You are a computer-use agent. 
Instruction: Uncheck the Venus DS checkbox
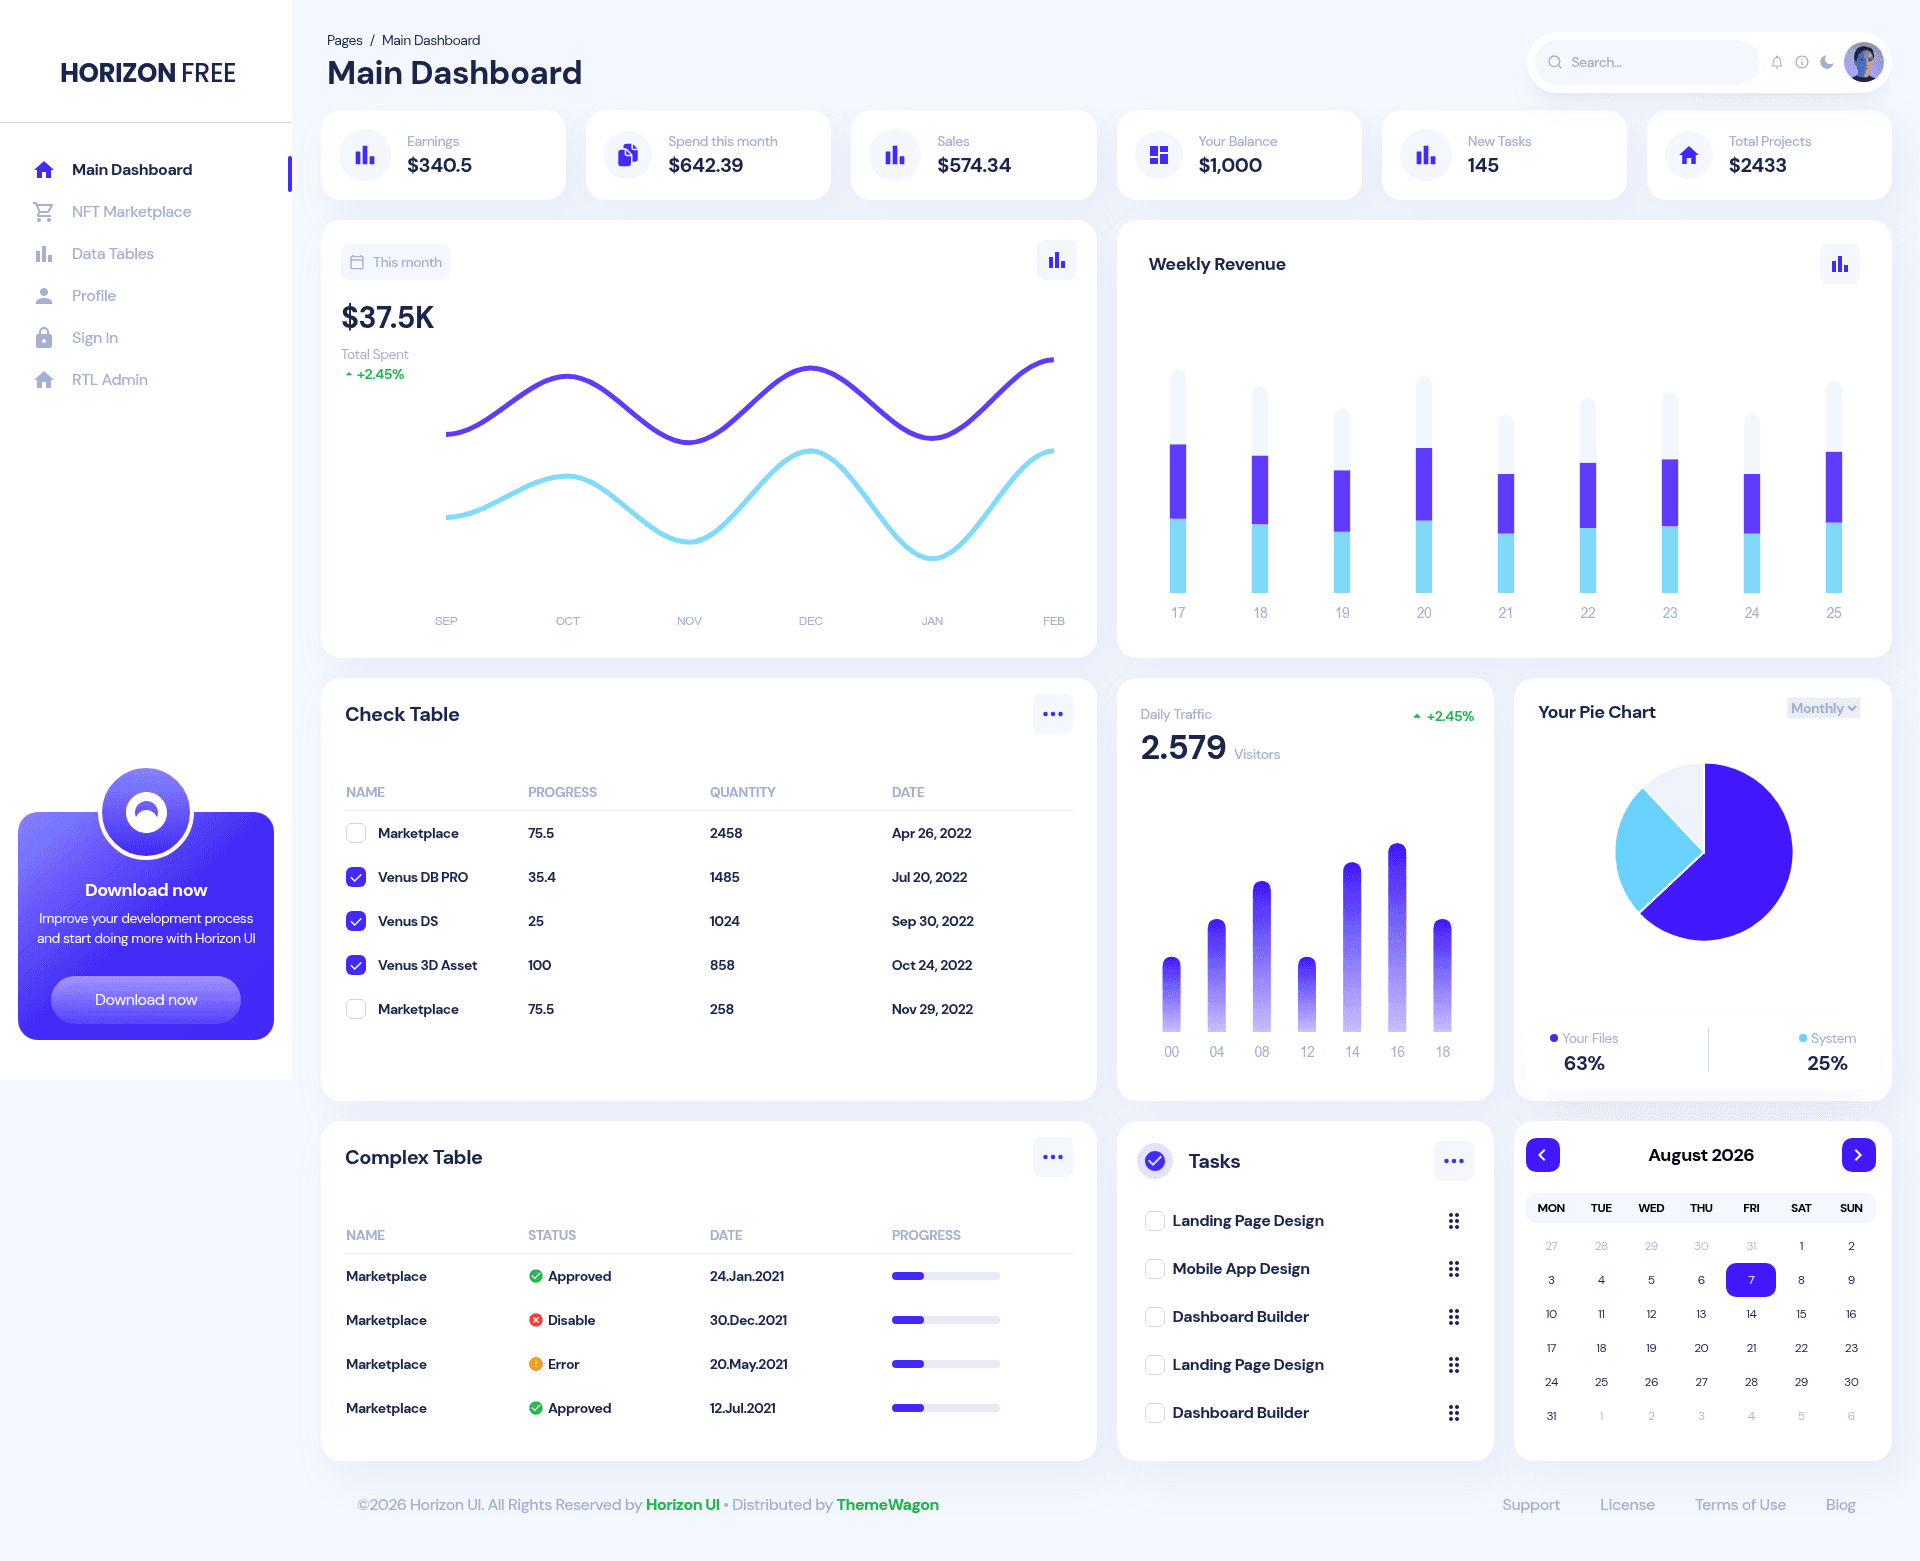click(356, 921)
